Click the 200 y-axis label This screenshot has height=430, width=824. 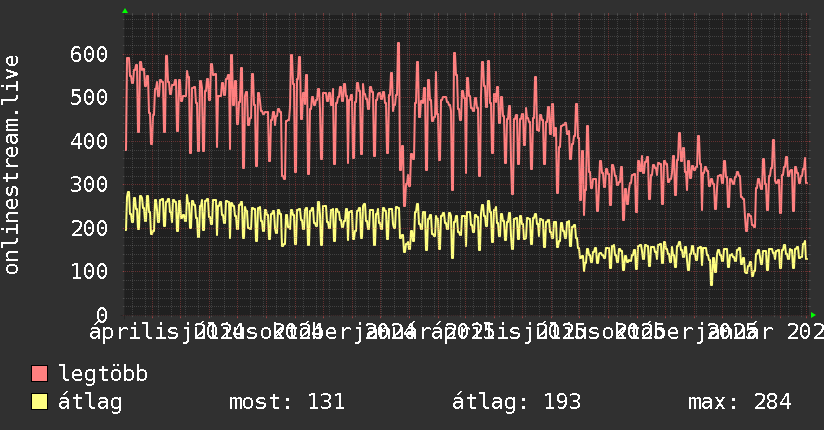click(89, 228)
